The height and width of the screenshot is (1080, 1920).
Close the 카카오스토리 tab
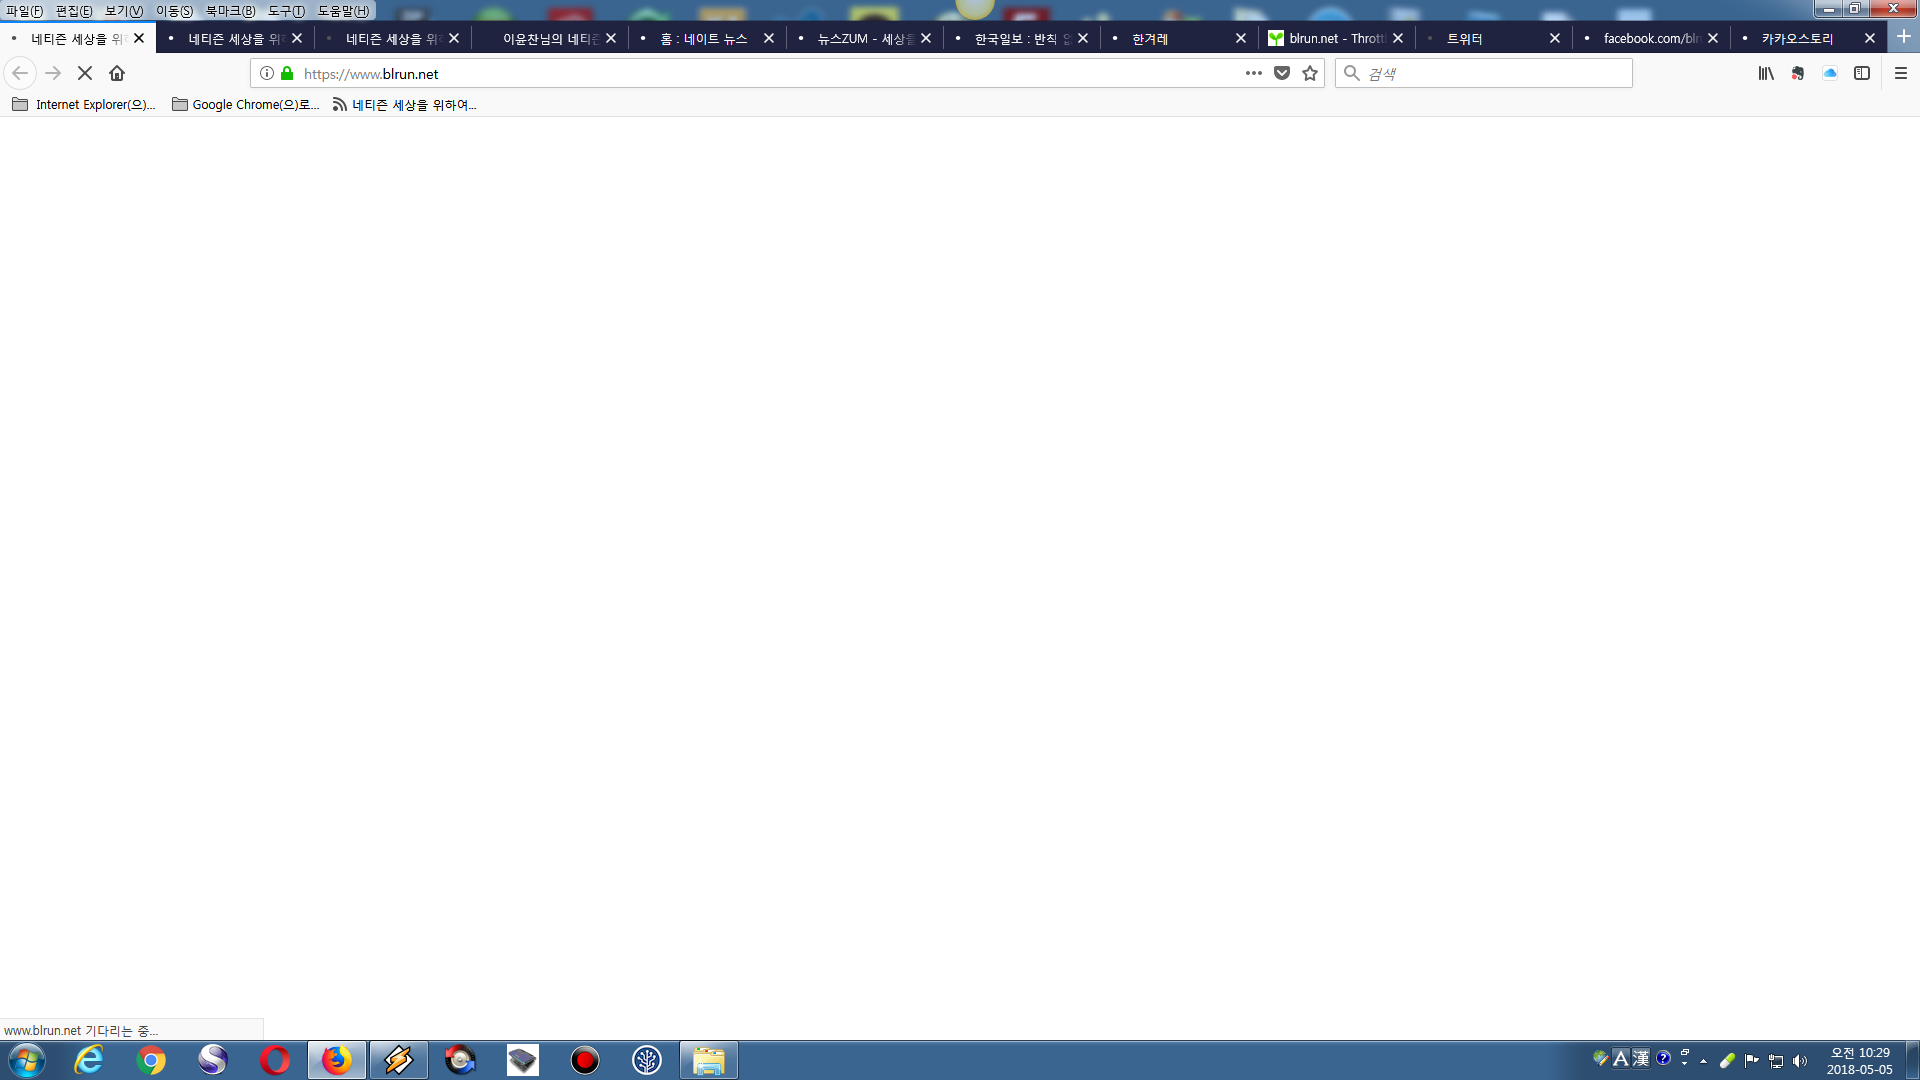coord(1870,38)
